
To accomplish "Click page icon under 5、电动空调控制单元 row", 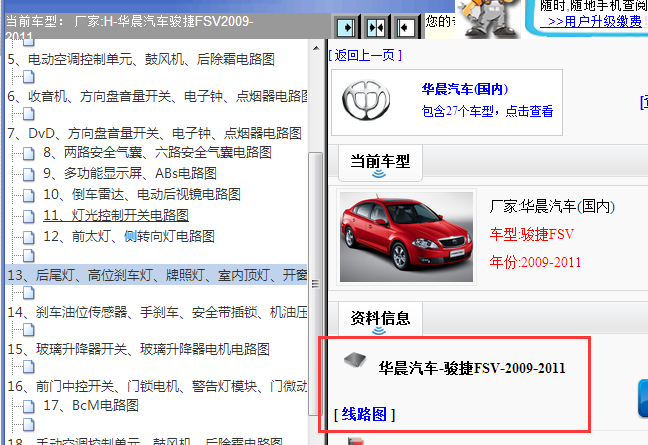I will tap(29, 77).
